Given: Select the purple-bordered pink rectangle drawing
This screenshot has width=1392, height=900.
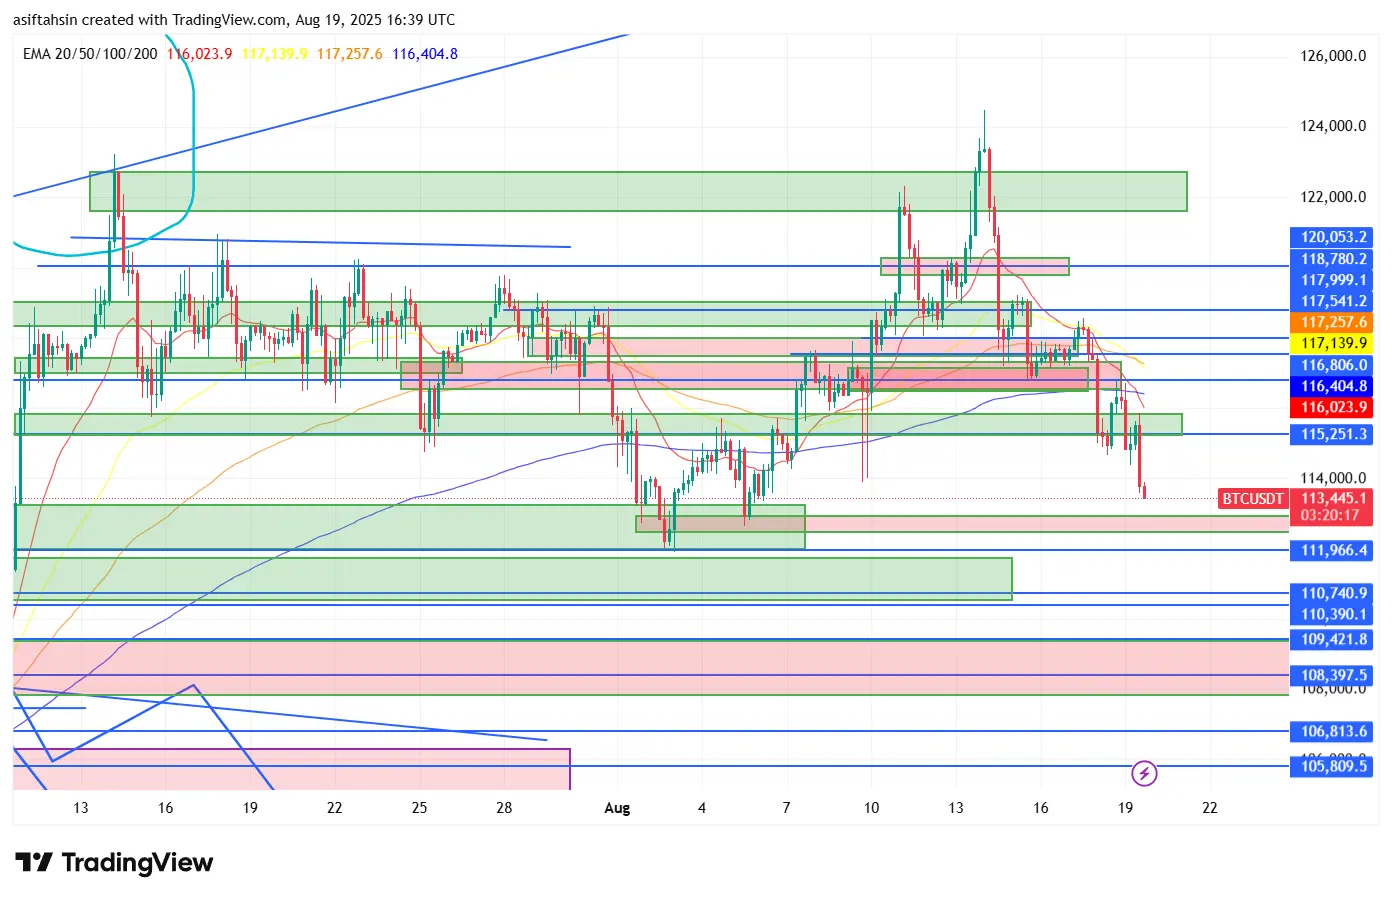Looking at the screenshot, I should (x=291, y=769).
